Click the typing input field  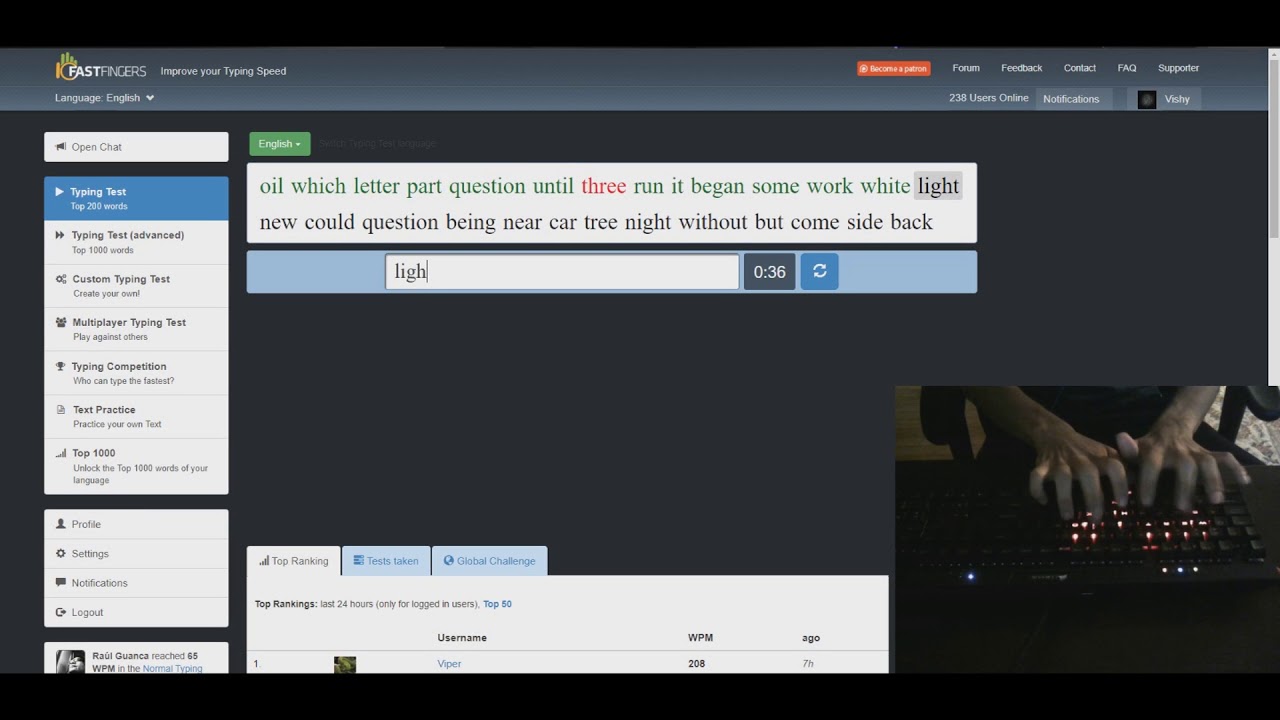pos(562,272)
